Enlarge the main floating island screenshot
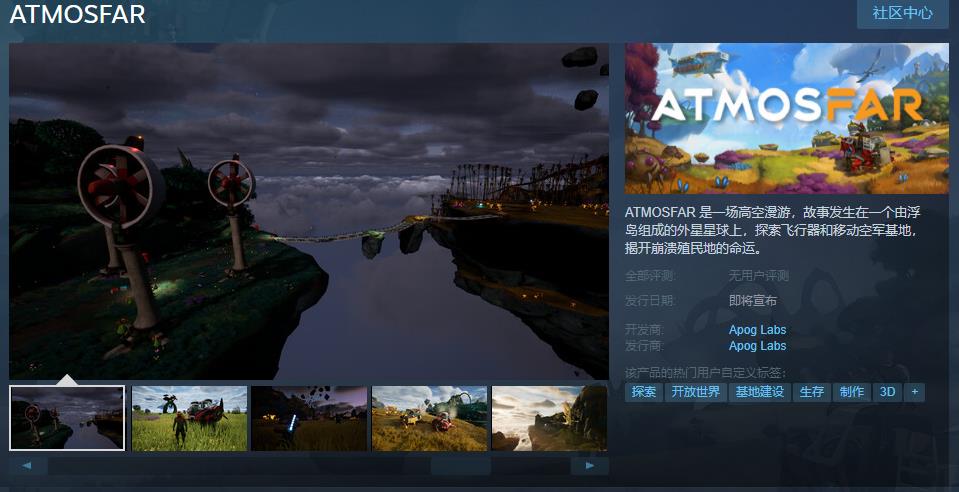Viewport: 959px width, 492px height. pyautogui.click(x=309, y=211)
